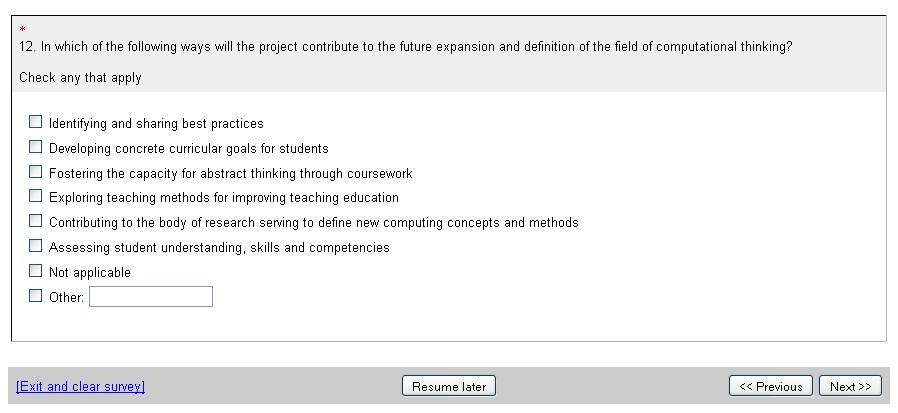Click the question 12 heading text
The width and height of the screenshot is (898, 413).
pos(406,47)
